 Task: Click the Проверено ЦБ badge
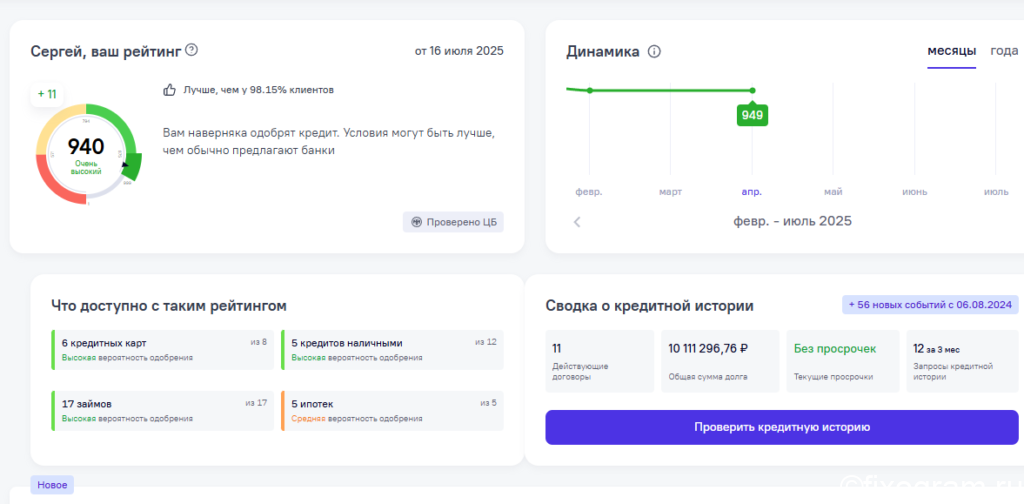(x=453, y=222)
